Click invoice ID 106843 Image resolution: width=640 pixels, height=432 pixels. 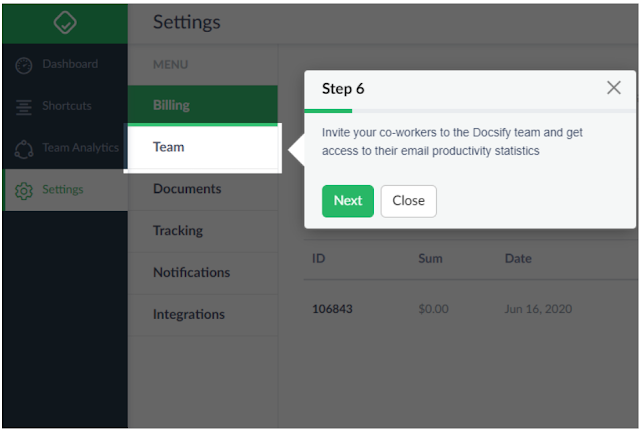[x=332, y=309]
